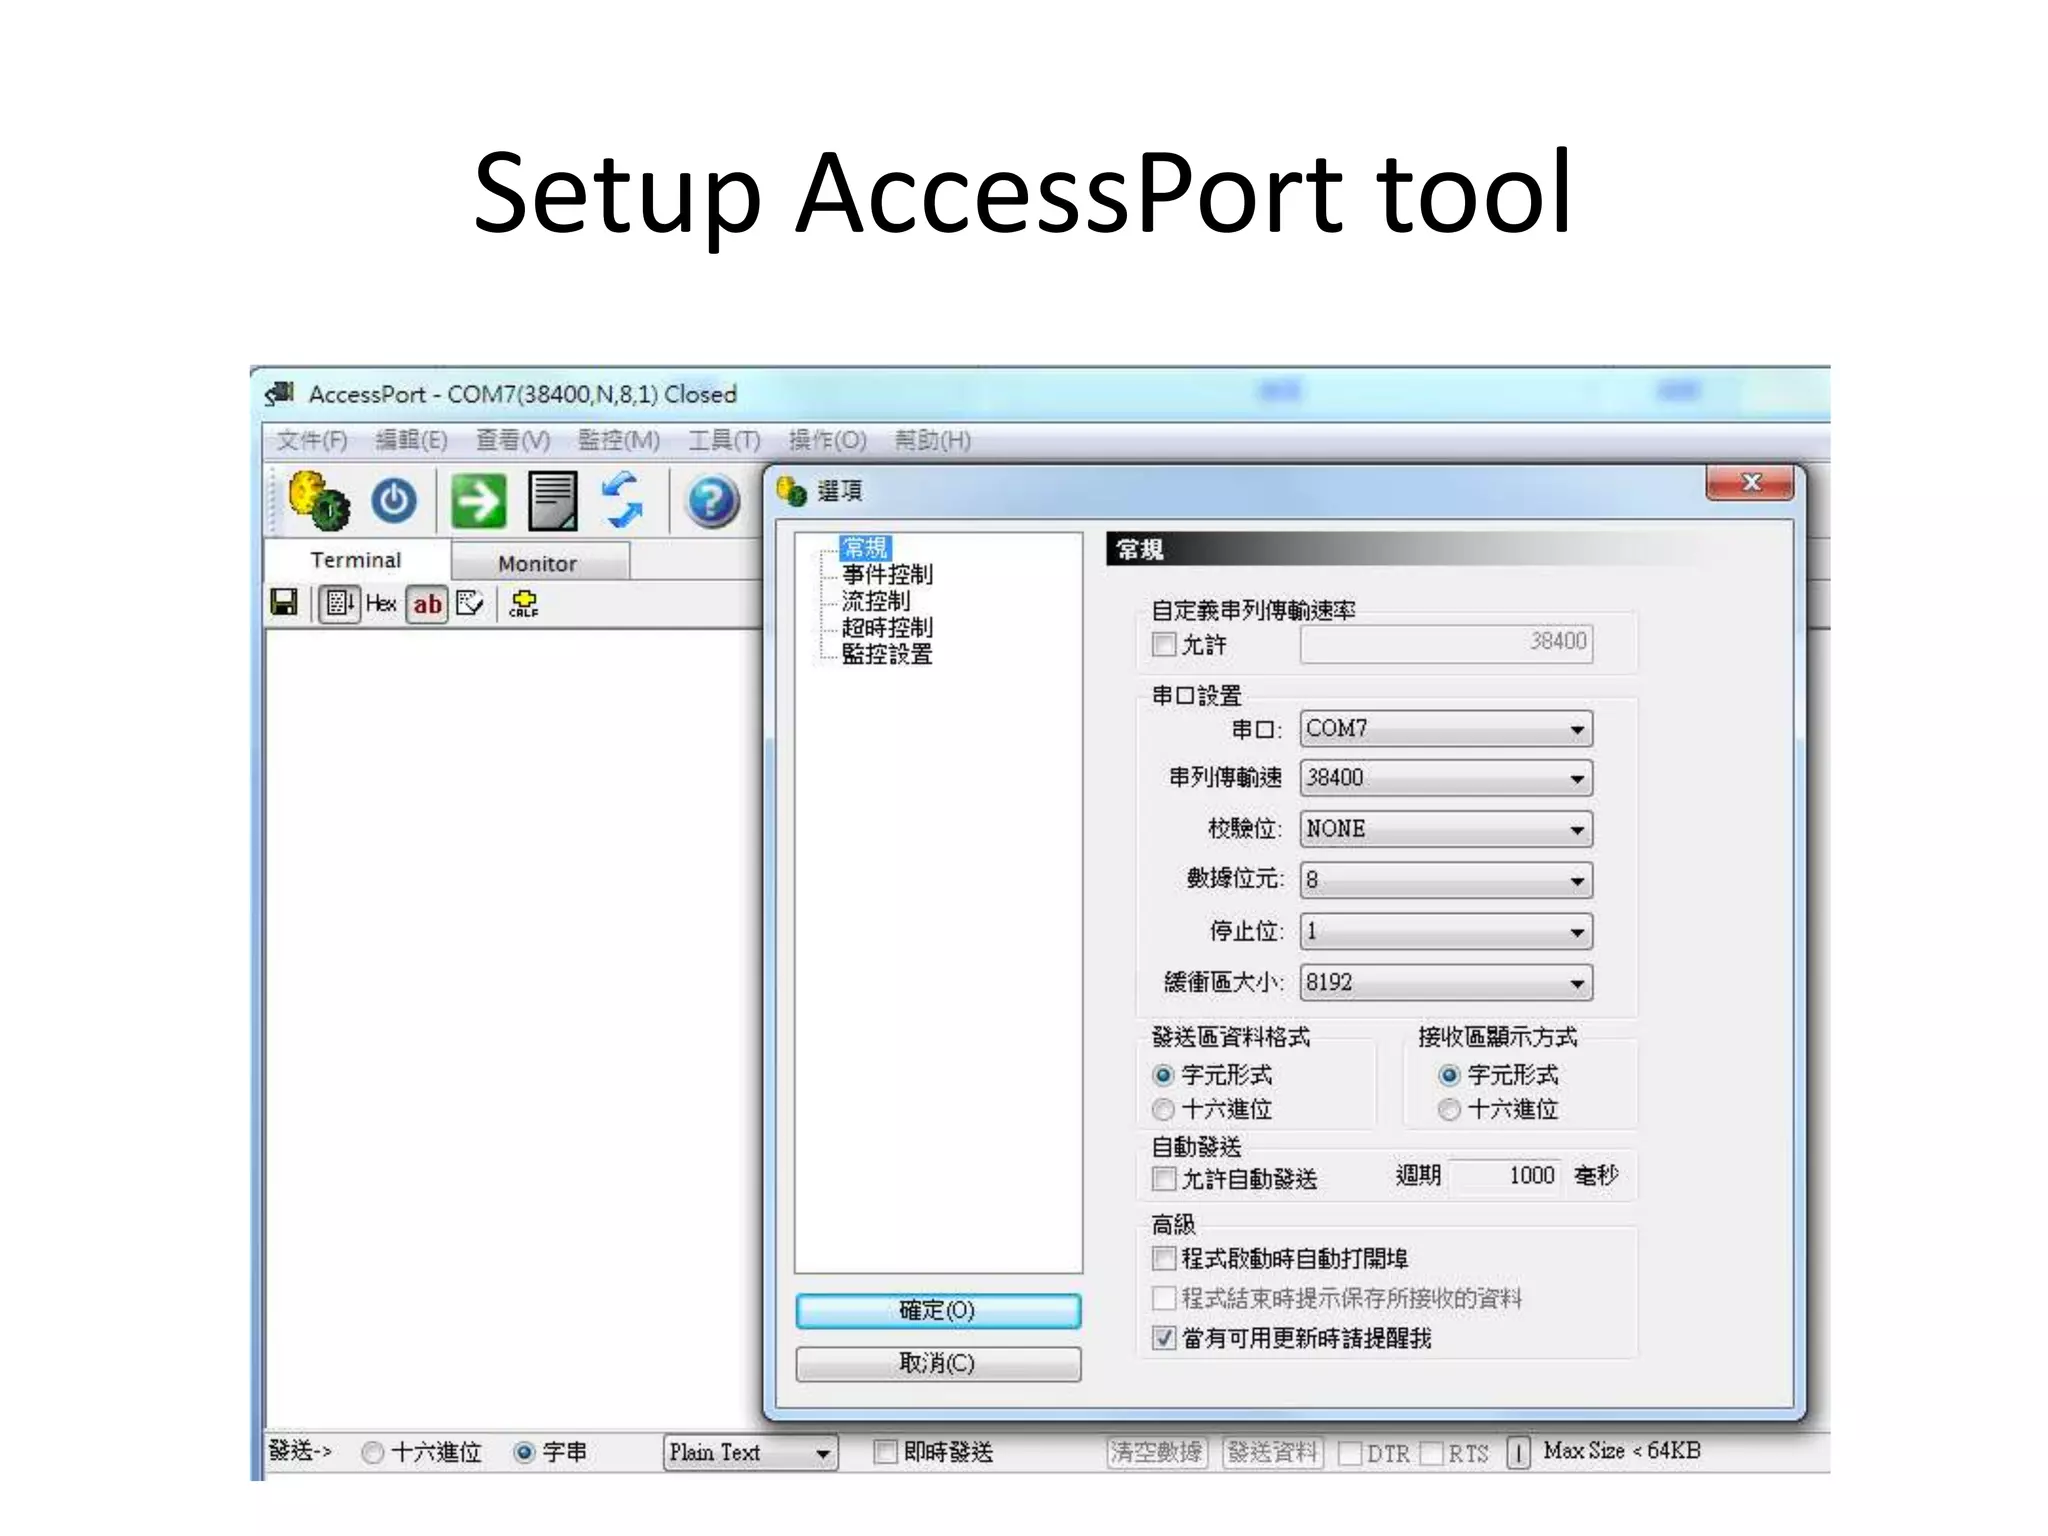Toggle the CRLF line break icon
The image size is (2048, 1536).
pos(524,603)
